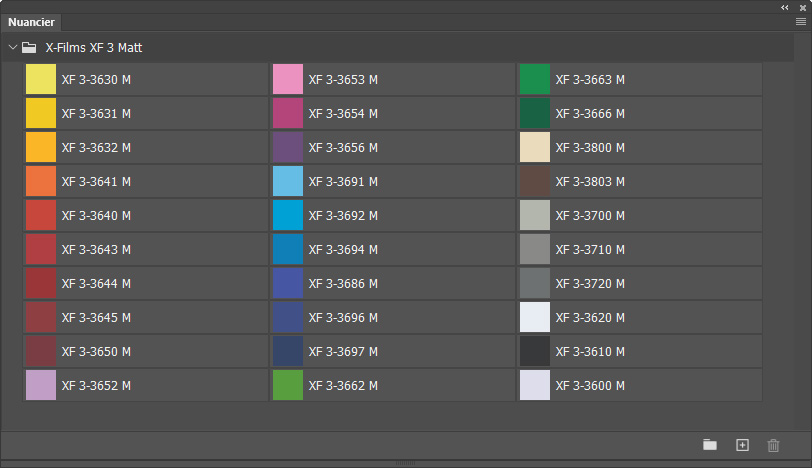Select the XF 3-3686 M swatch square
The height and width of the screenshot is (468, 812).
[x=288, y=283]
